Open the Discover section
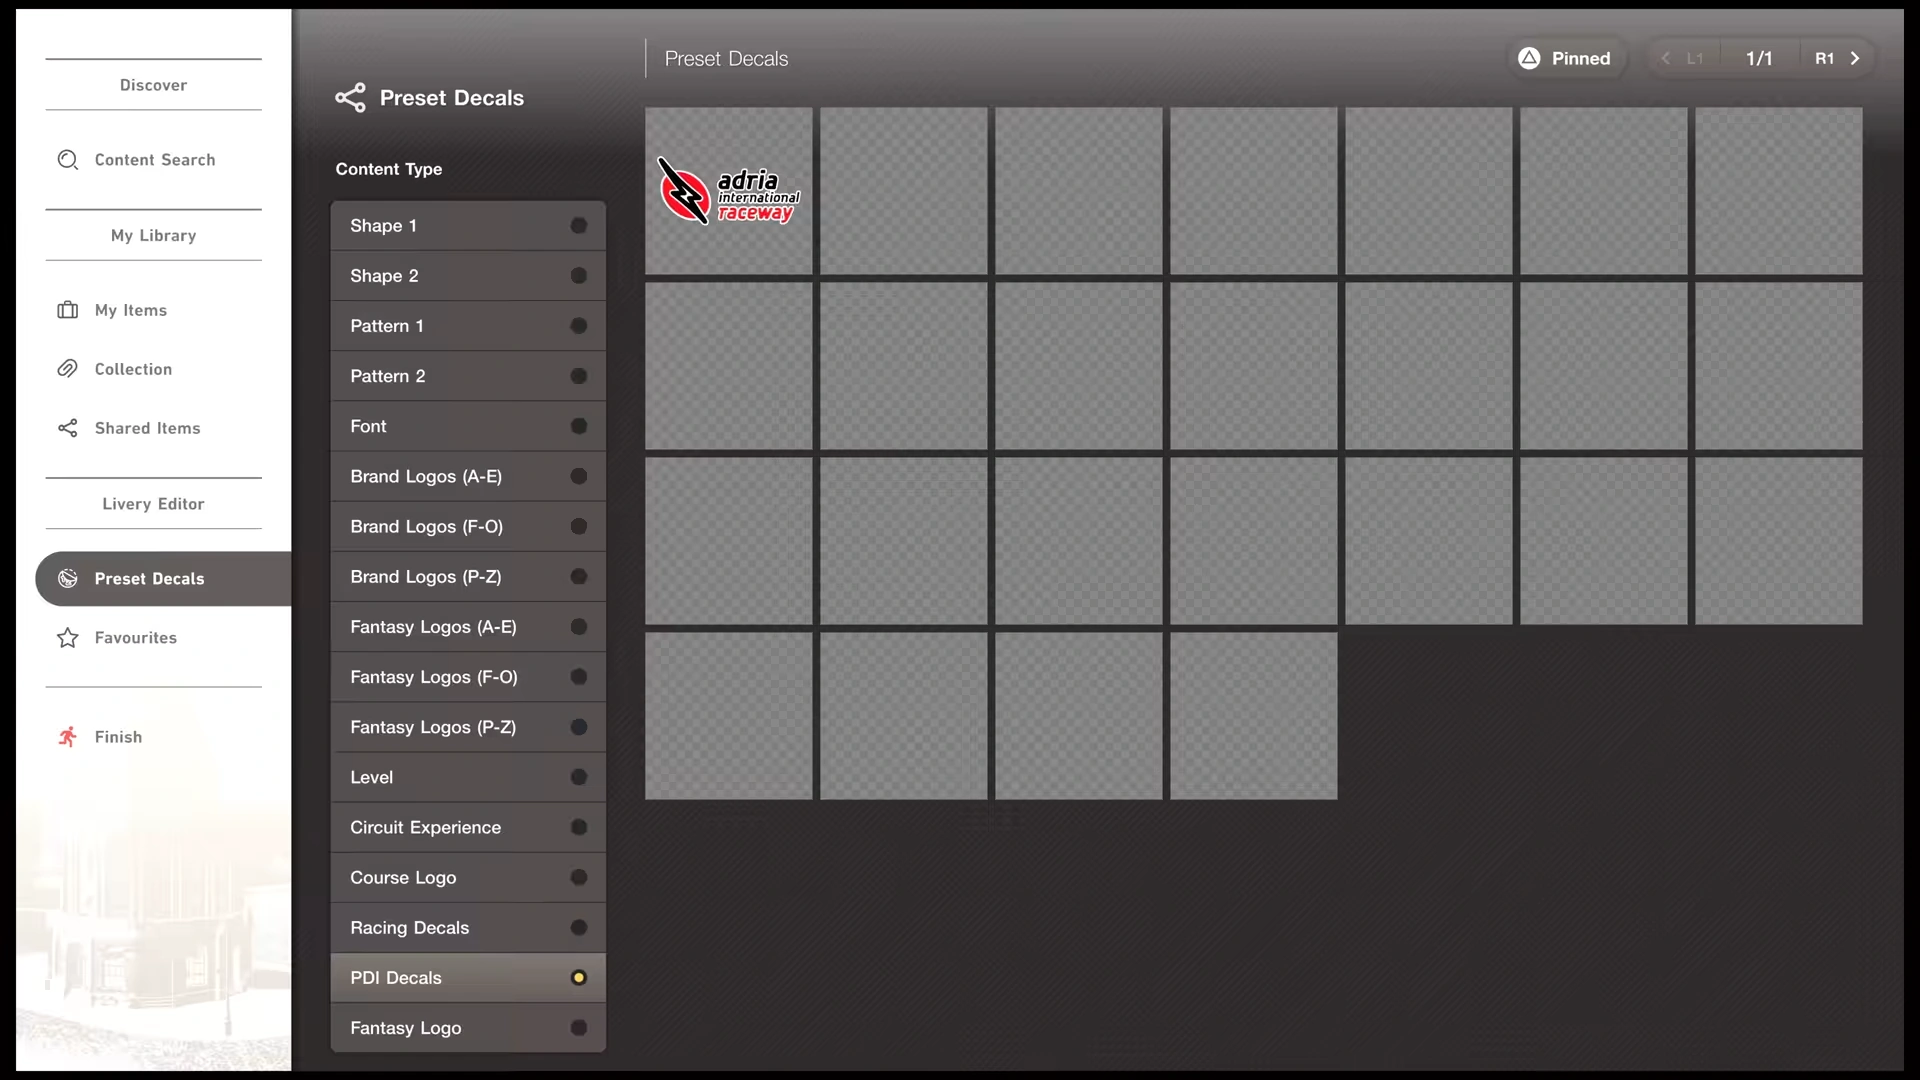 point(153,85)
